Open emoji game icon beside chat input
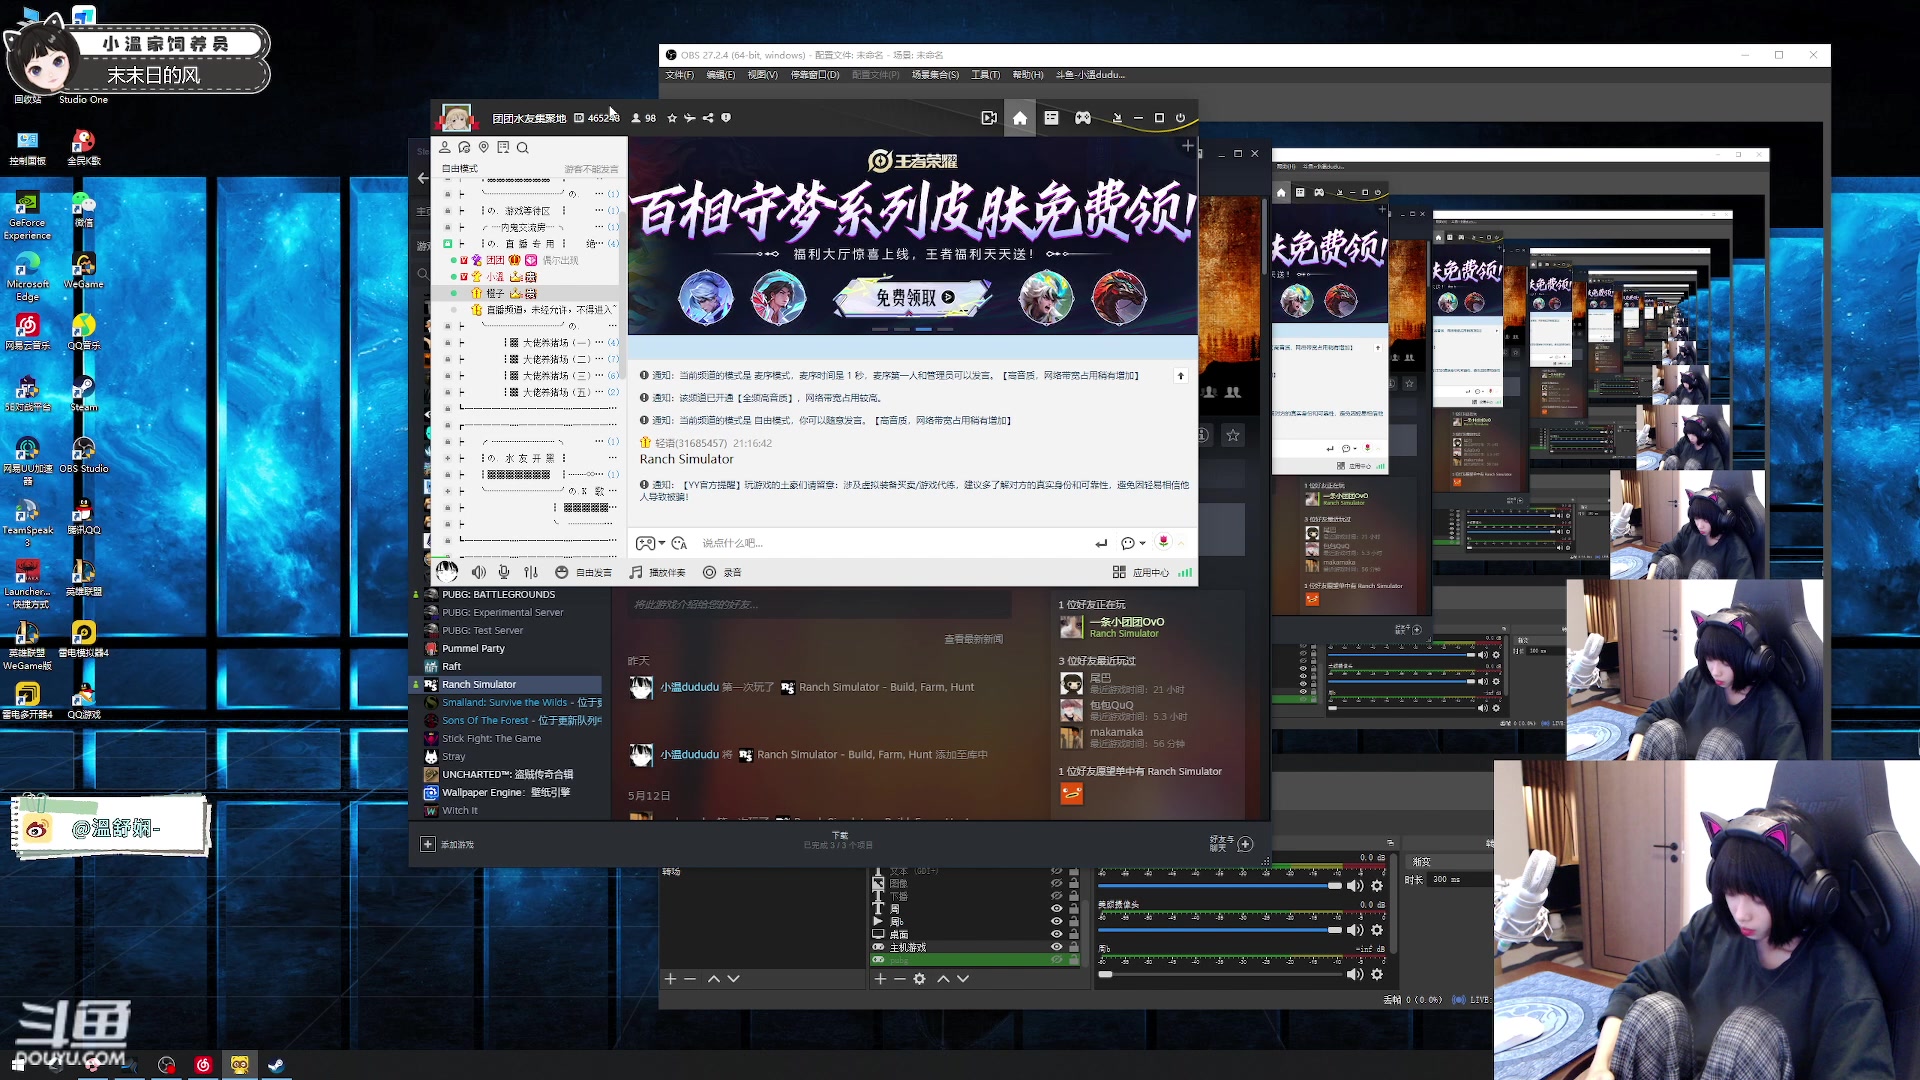 pyautogui.click(x=650, y=543)
